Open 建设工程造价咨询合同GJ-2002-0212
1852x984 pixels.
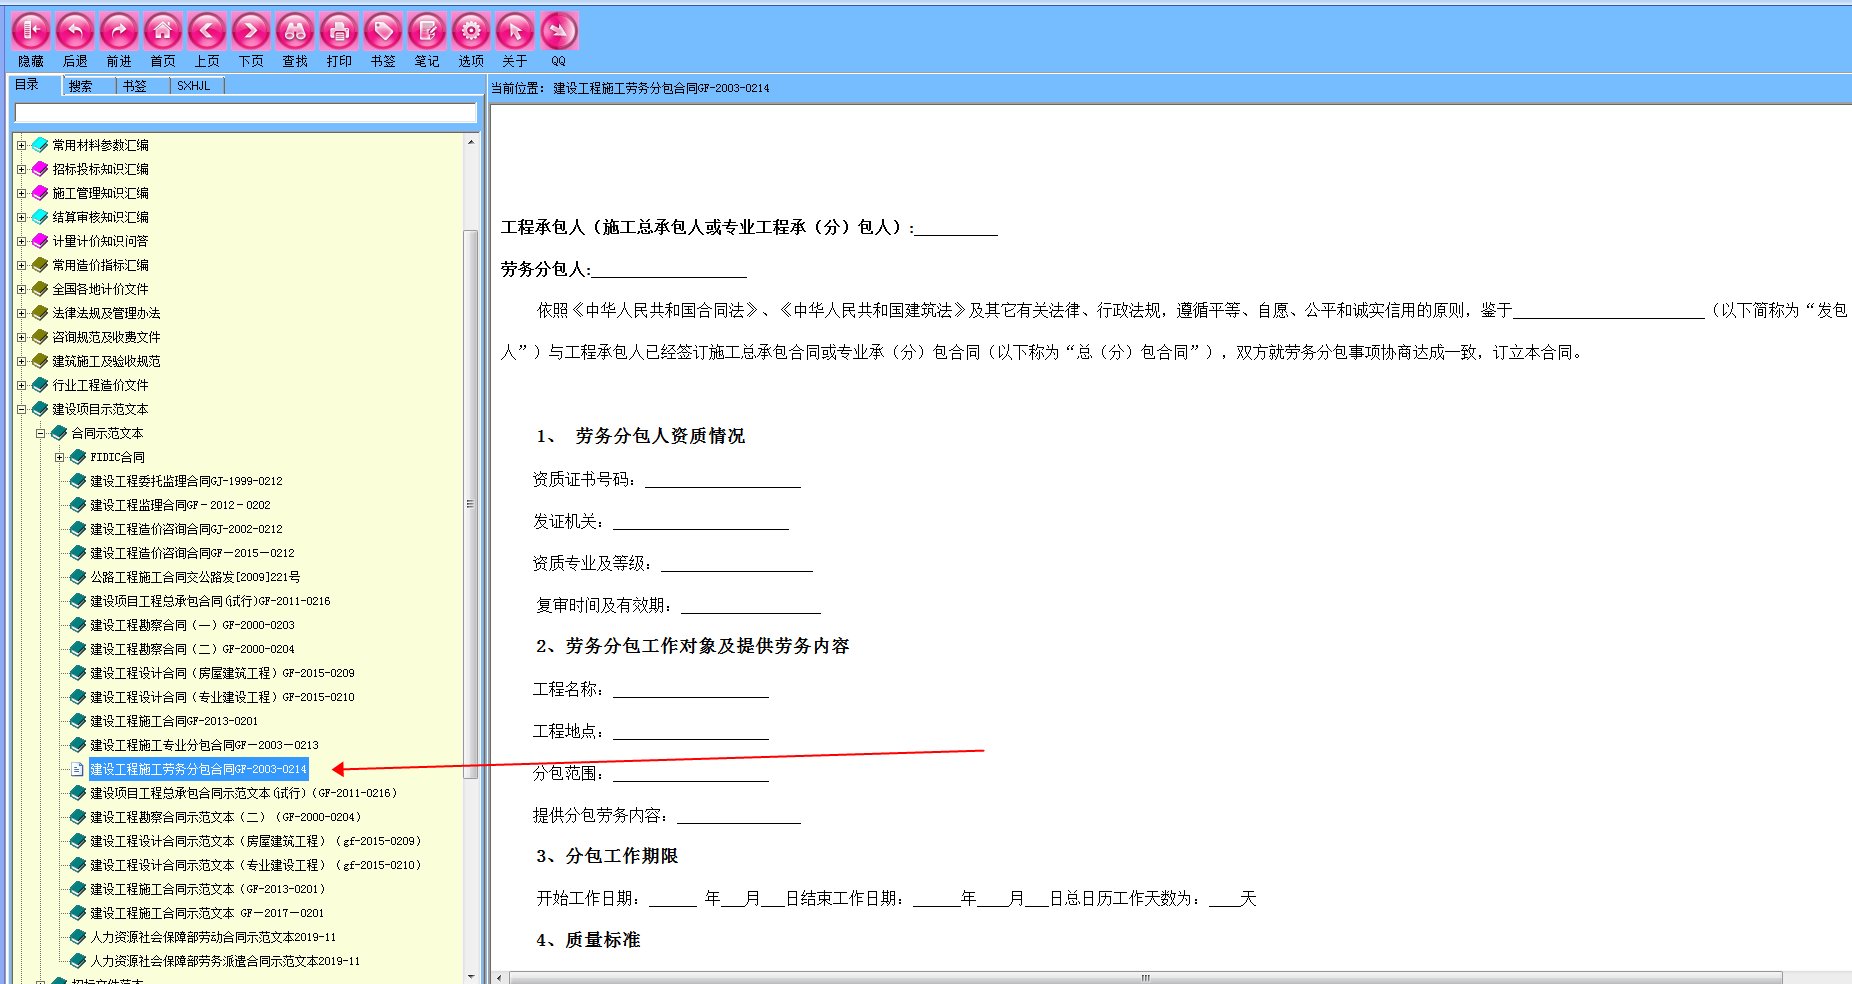pyautogui.click(x=186, y=529)
